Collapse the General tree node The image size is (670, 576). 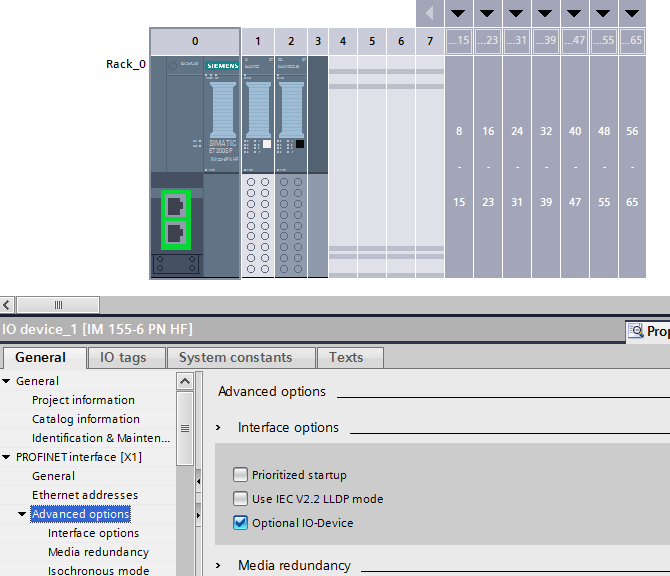pyautogui.click(x=6, y=381)
